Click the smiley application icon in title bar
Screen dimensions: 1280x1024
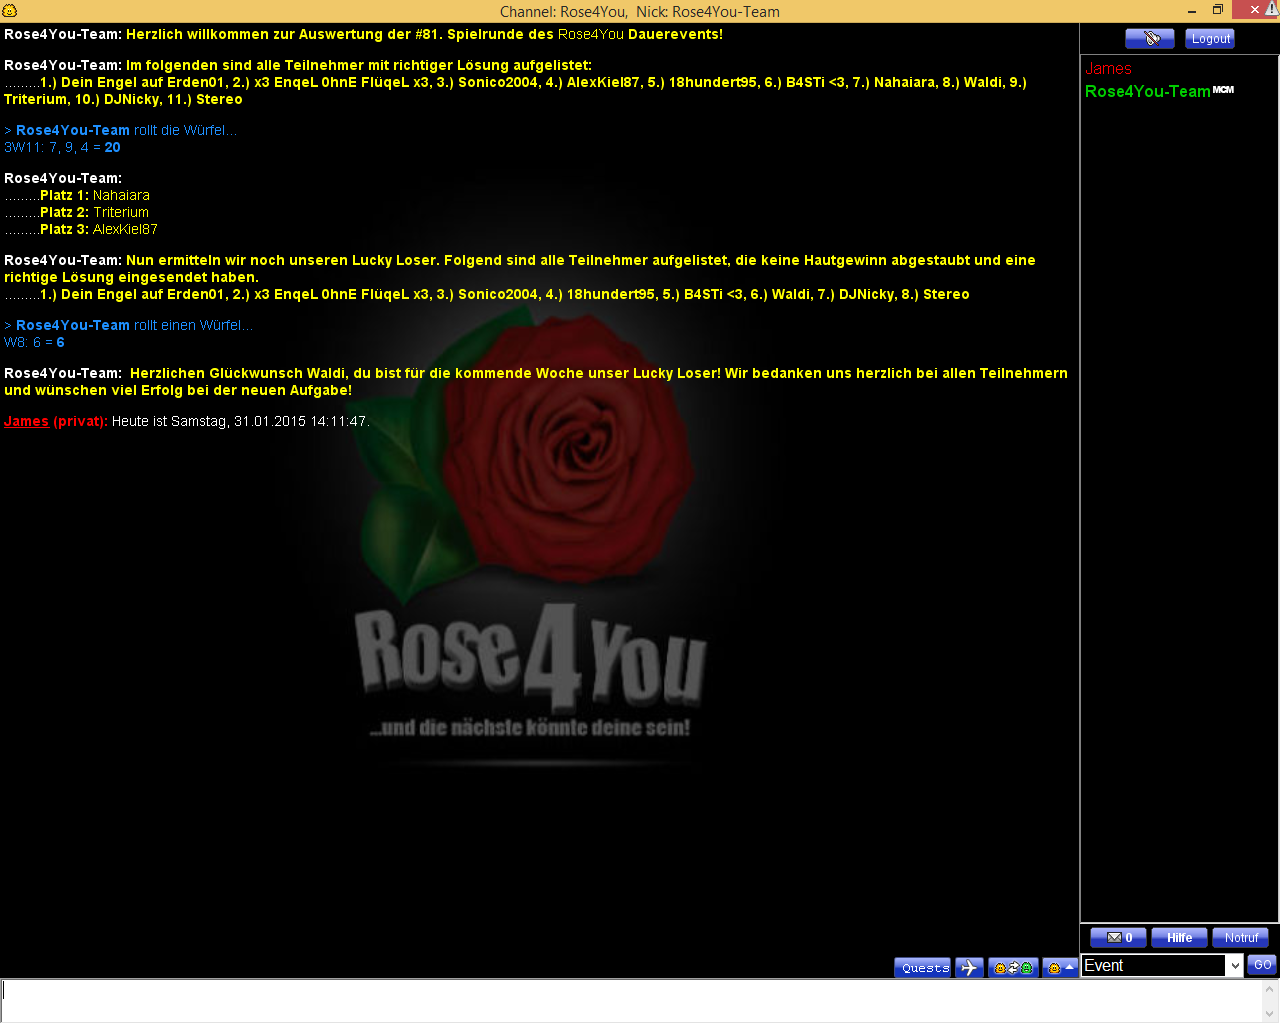point(10,11)
